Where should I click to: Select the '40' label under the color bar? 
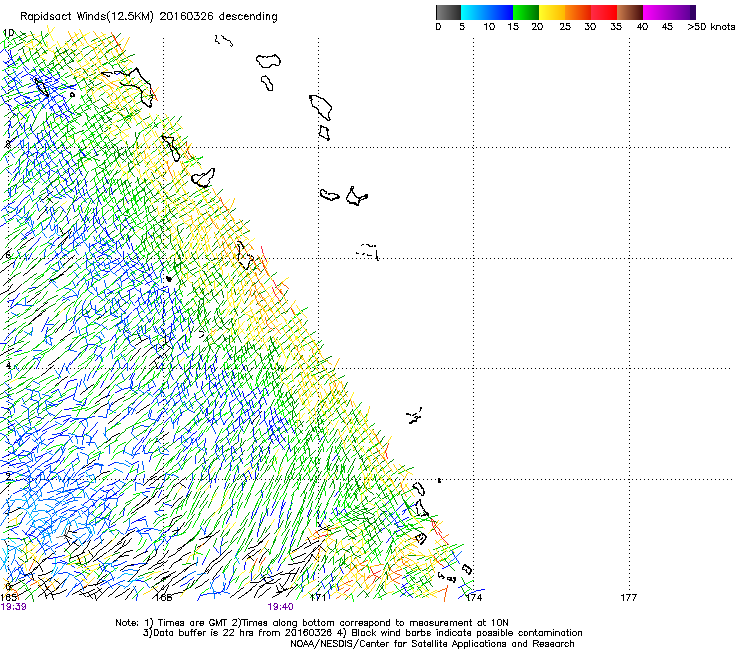point(642,27)
